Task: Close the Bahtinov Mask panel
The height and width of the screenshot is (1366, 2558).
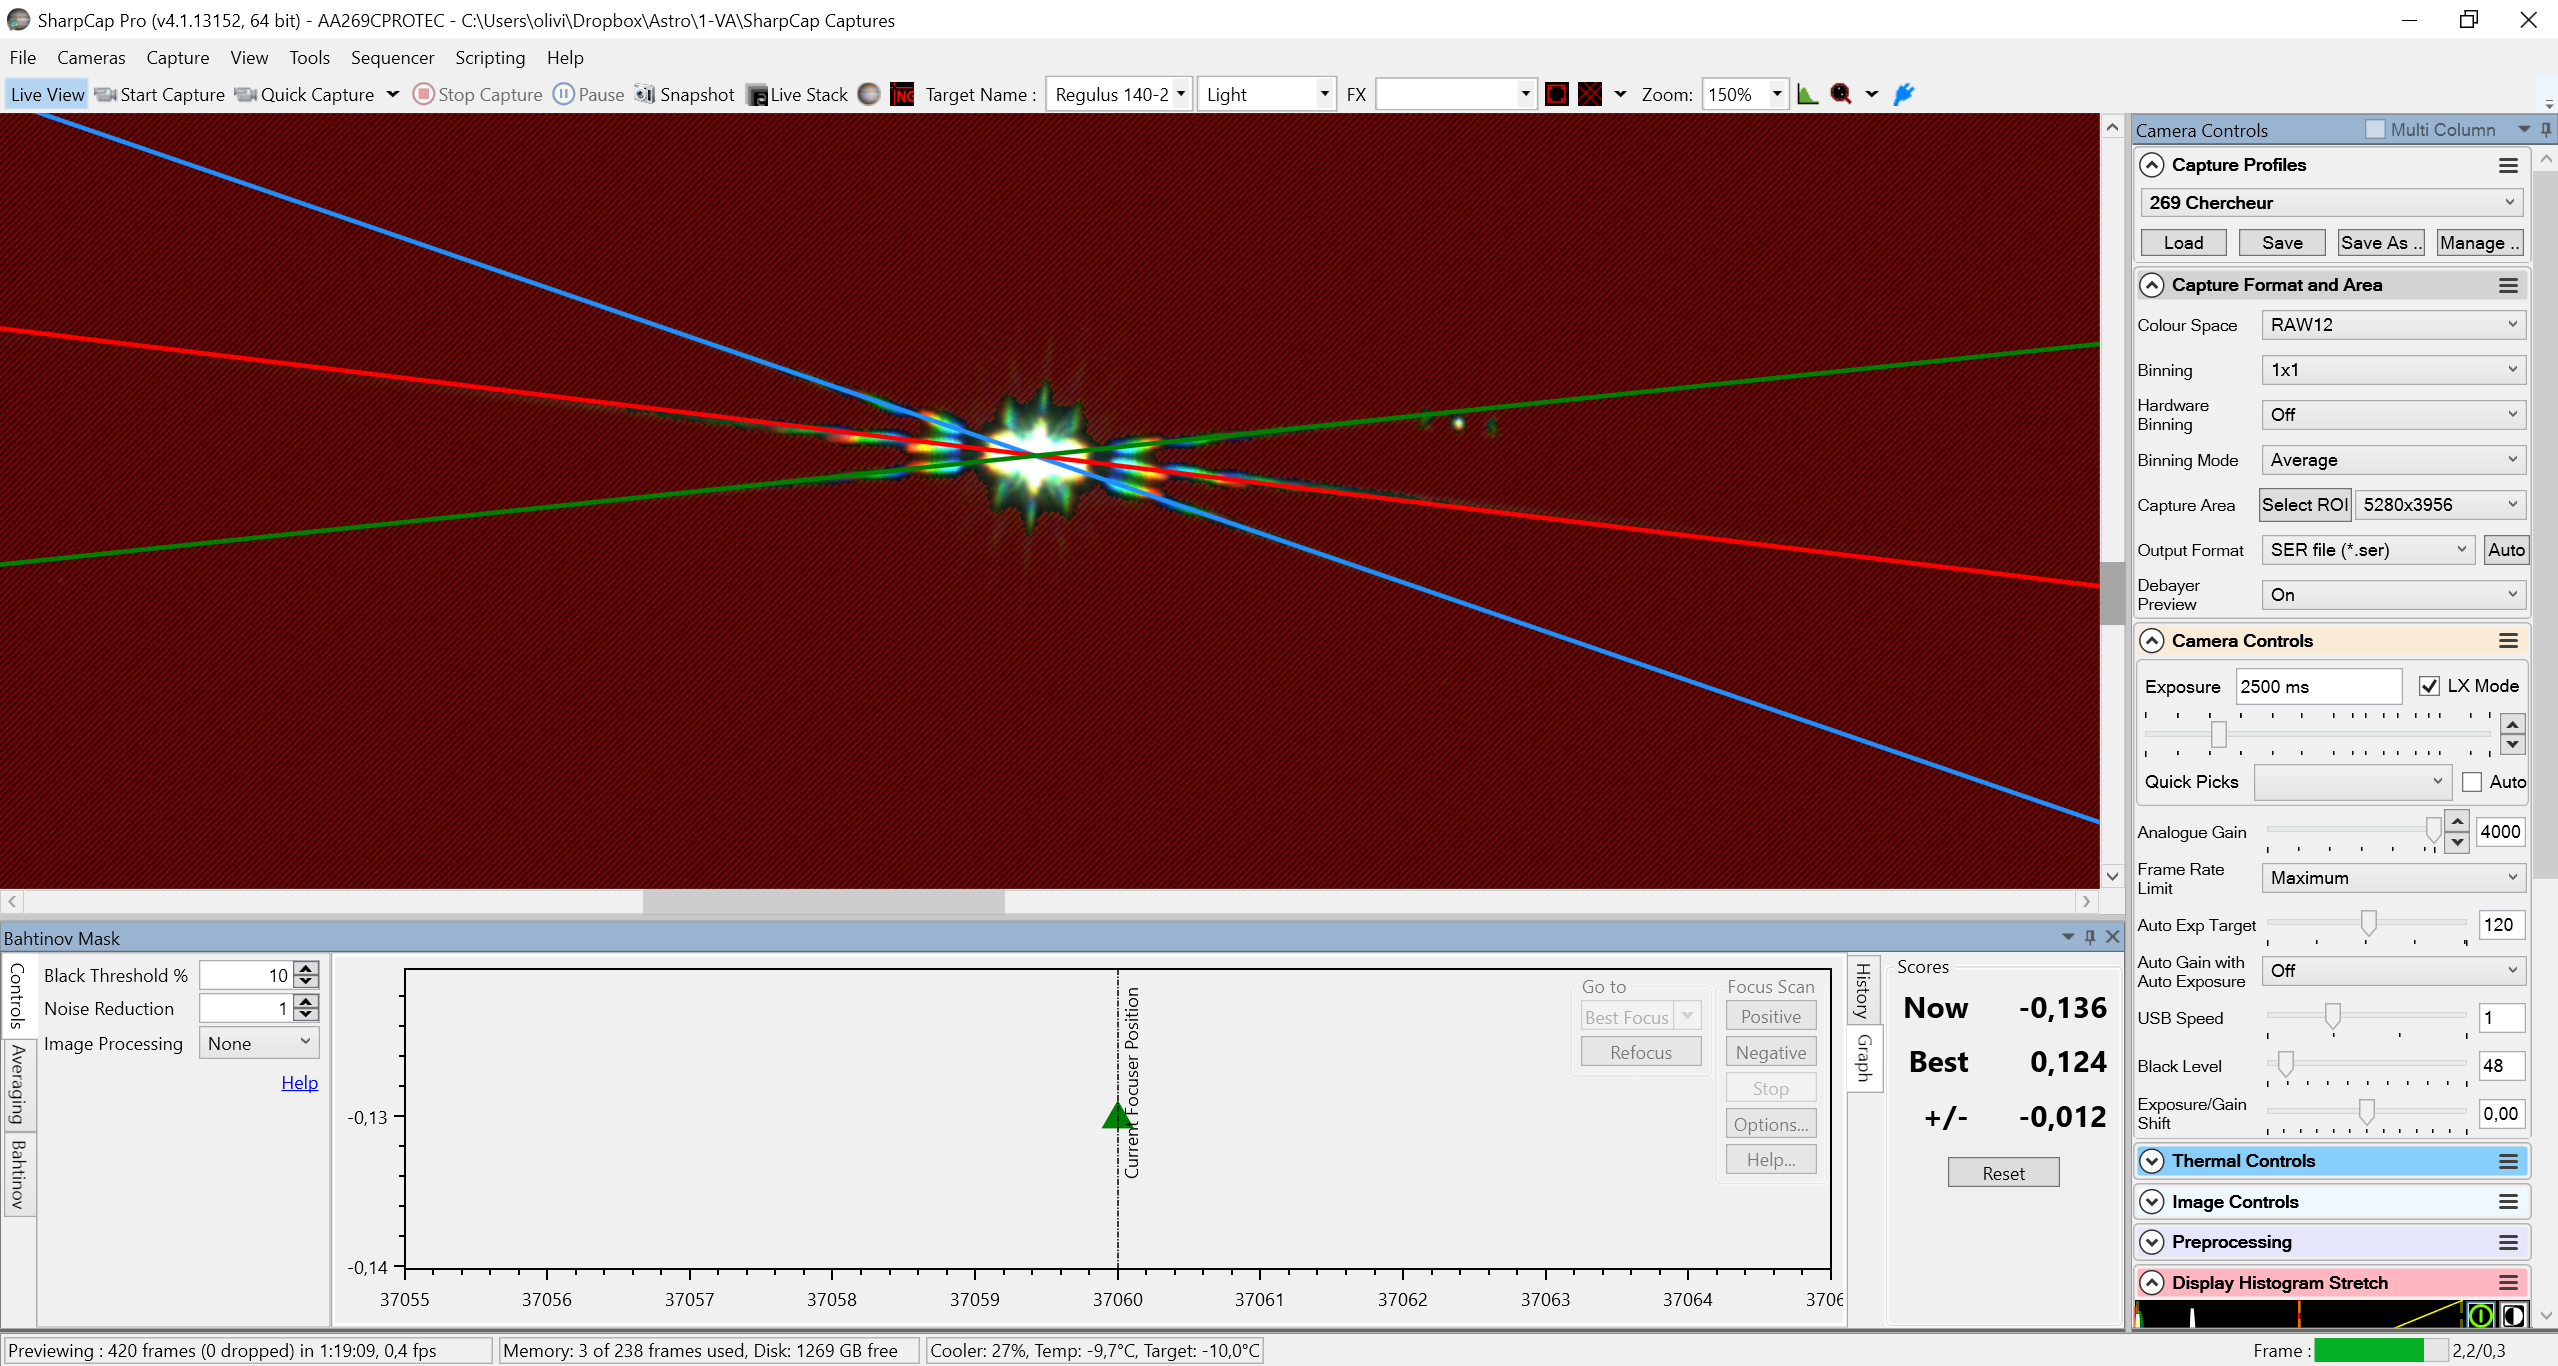Action: pos(2112,937)
